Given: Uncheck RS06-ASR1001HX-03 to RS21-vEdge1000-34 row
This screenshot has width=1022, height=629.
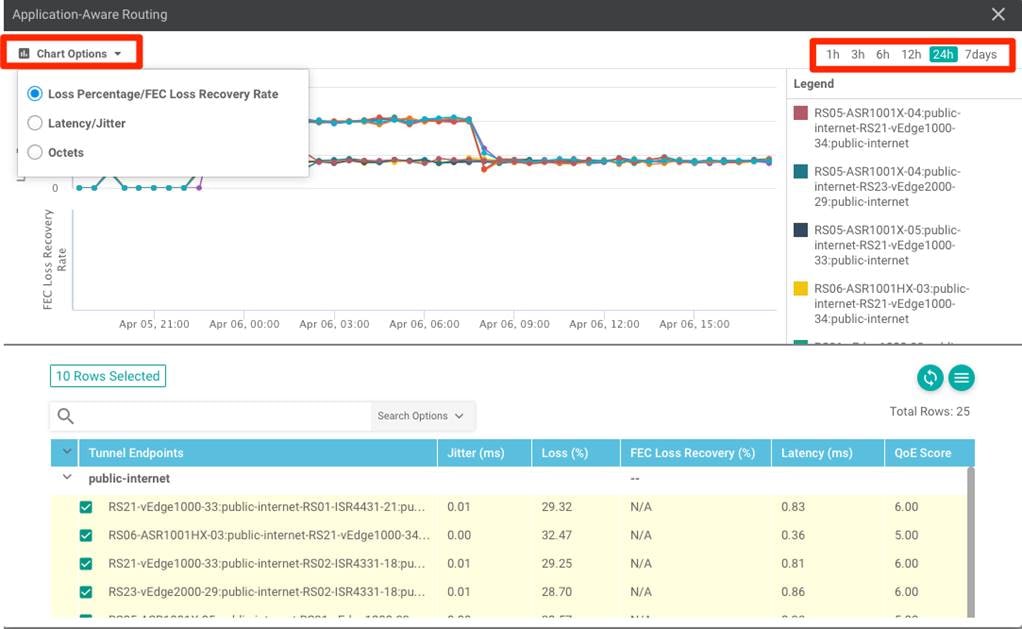Looking at the screenshot, I should [85, 535].
